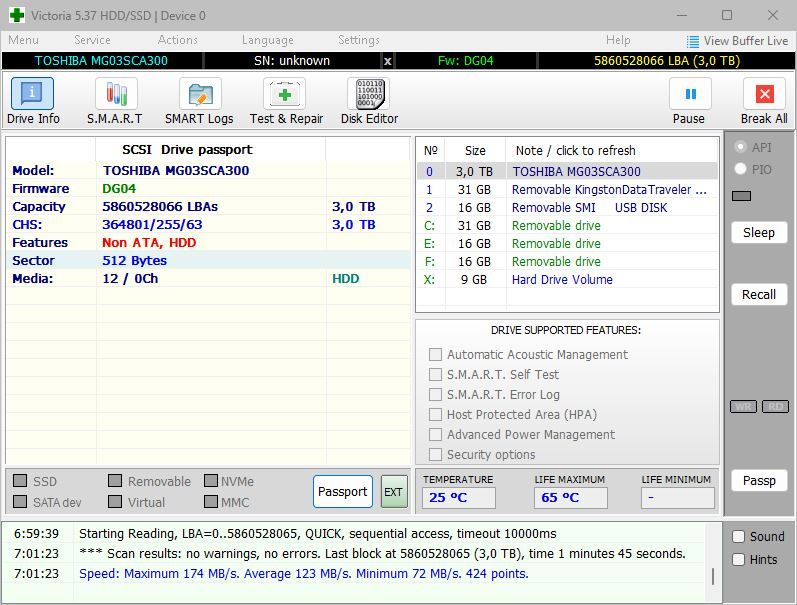Open the Menu menu
Viewport: 797px width, 605px height.
tap(23, 40)
